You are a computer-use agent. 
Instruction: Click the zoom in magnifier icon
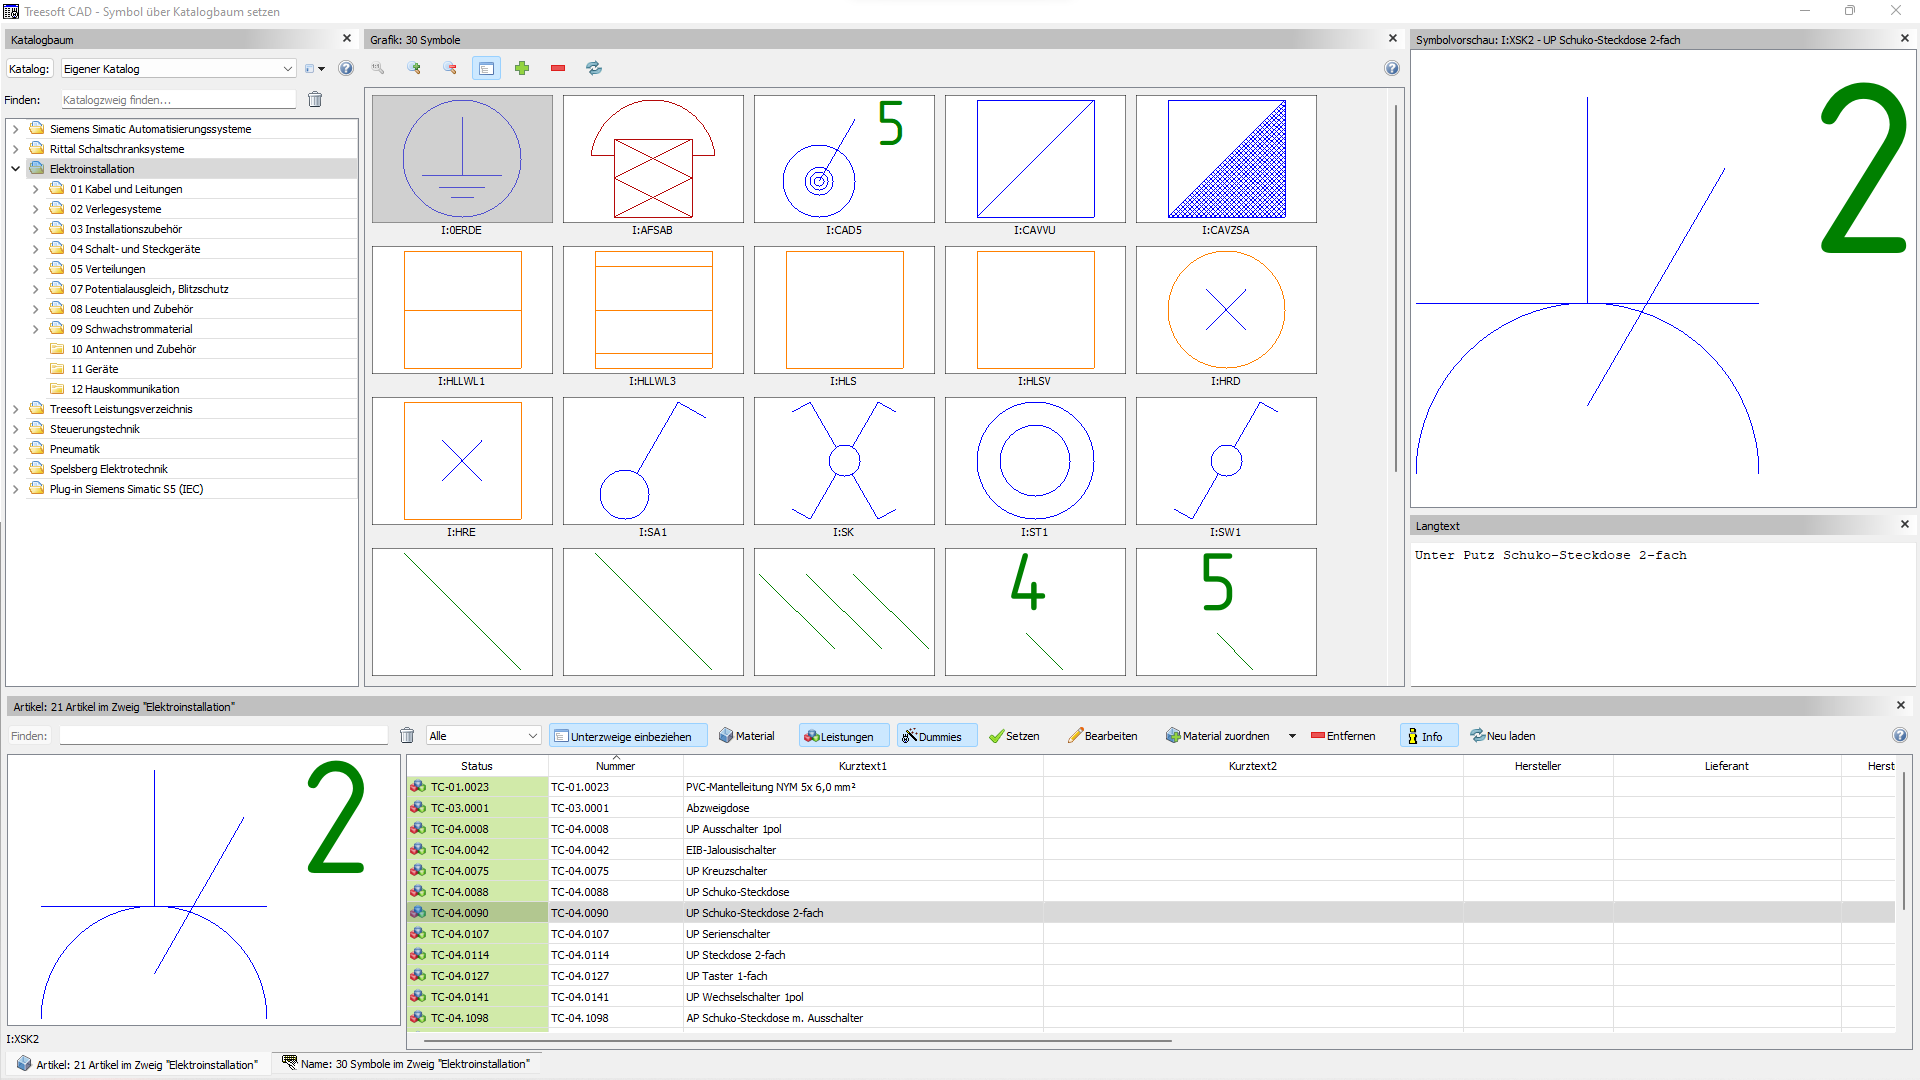coord(414,68)
